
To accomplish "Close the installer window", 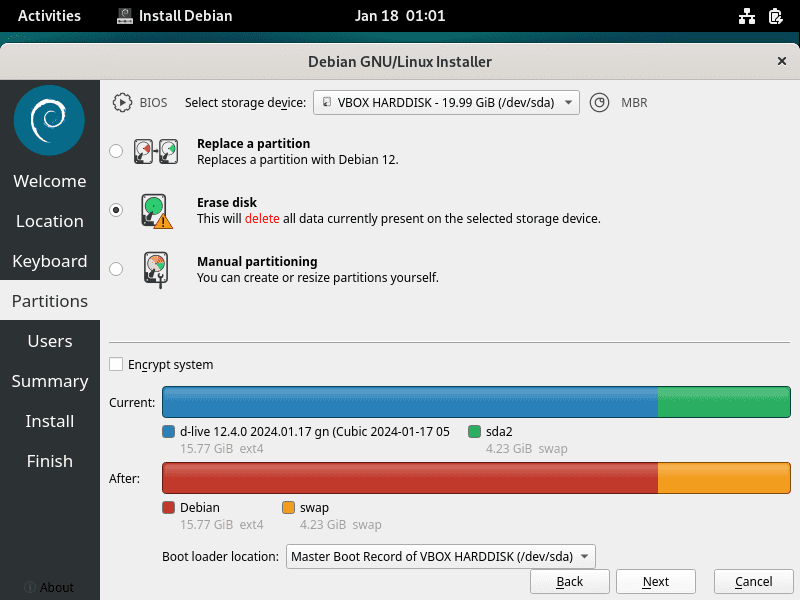I will (x=782, y=61).
